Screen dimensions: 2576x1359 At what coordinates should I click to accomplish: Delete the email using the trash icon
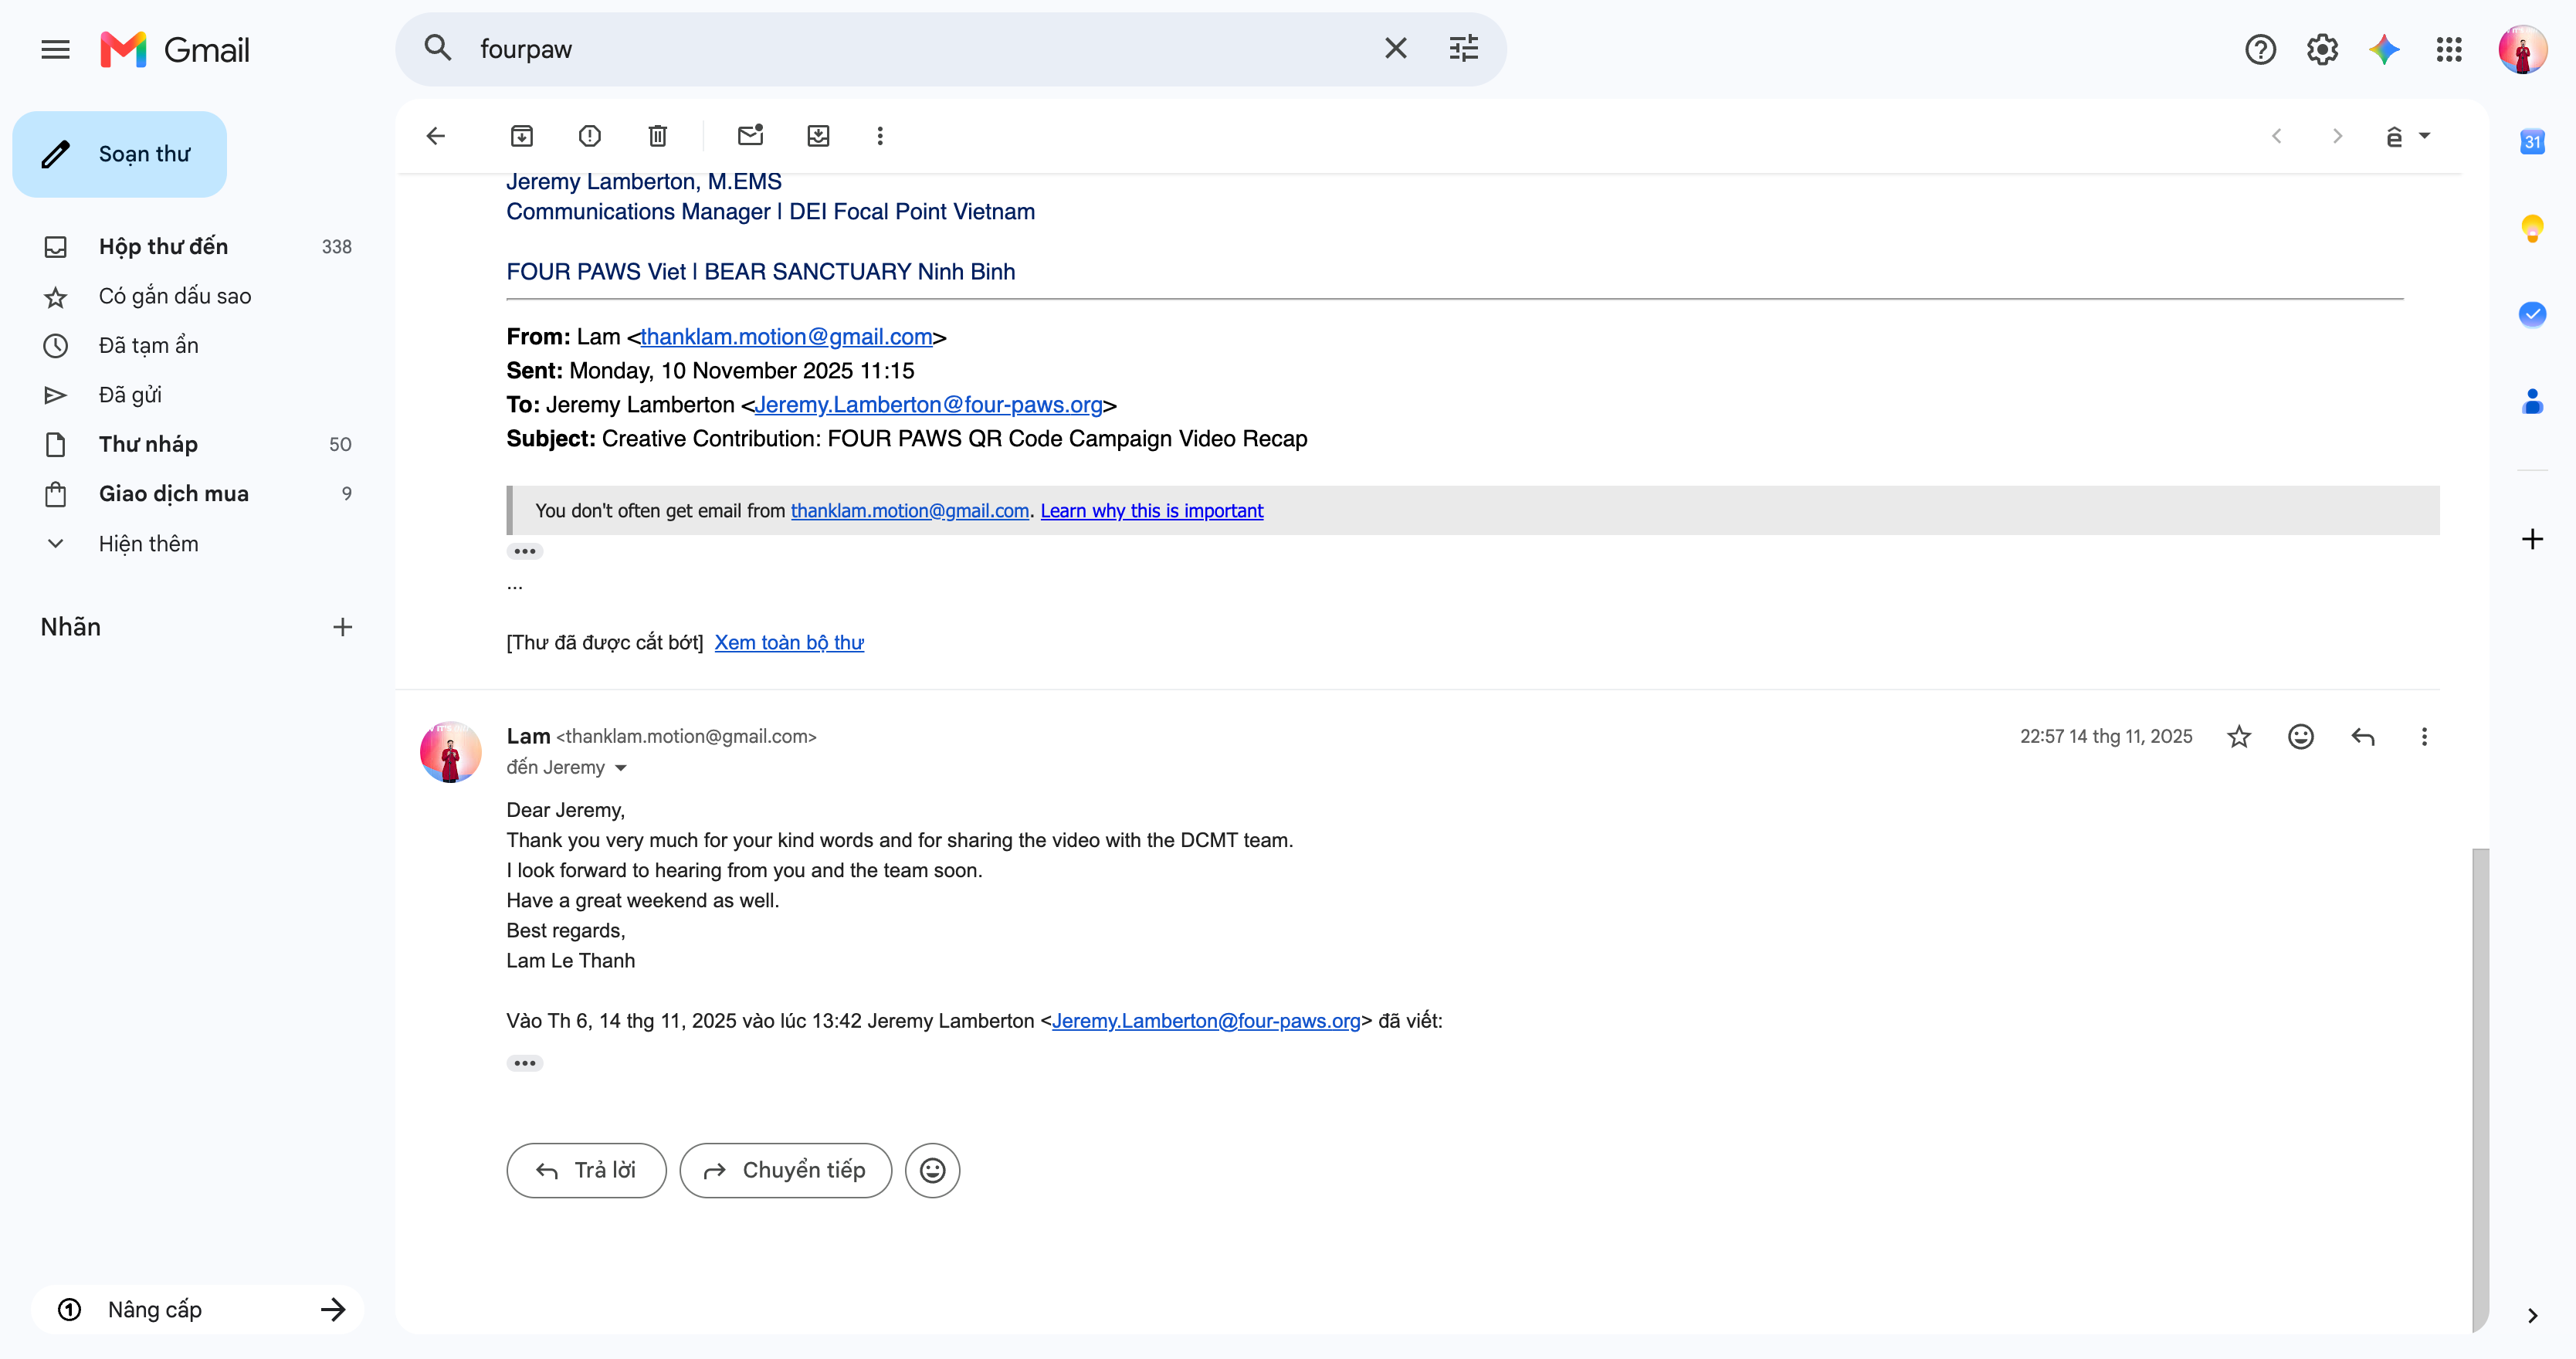(x=657, y=136)
